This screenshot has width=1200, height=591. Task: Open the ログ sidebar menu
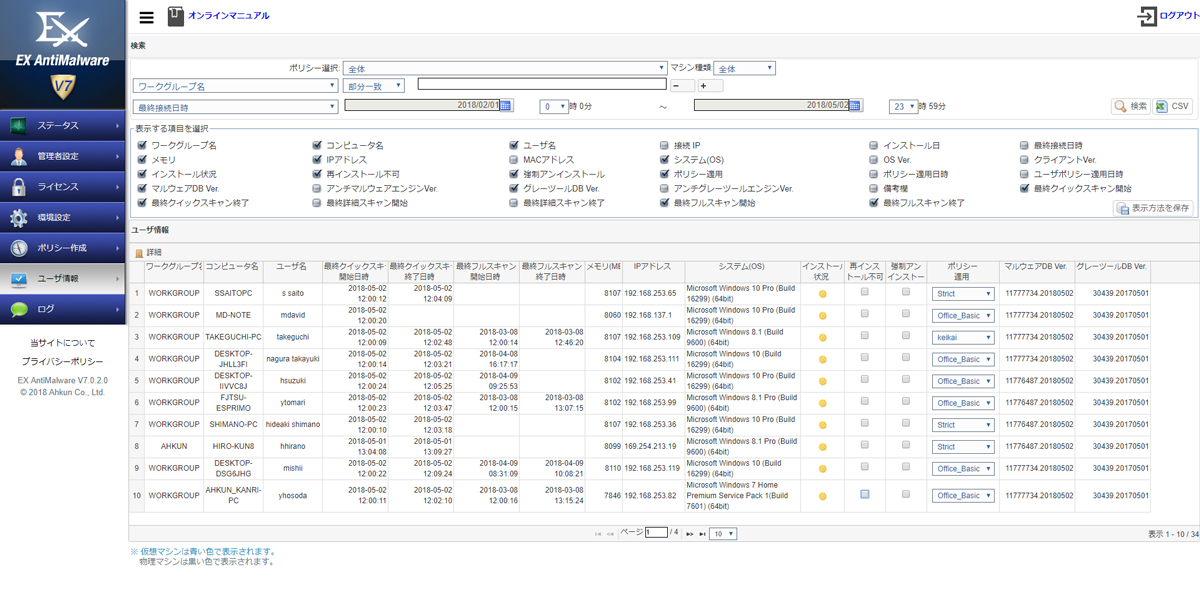[63, 310]
